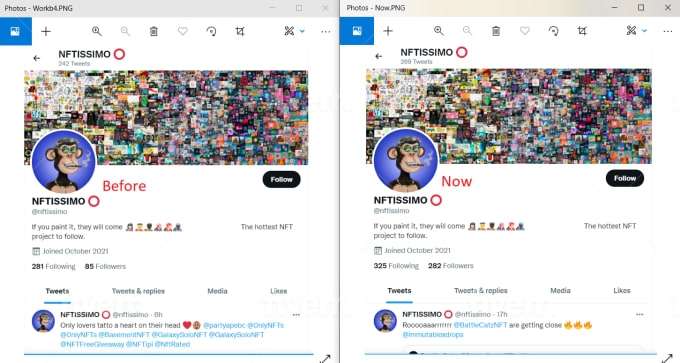The width and height of the screenshot is (680, 363).
Task: Open 282 Followers list in Now profile
Action: [451, 265]
